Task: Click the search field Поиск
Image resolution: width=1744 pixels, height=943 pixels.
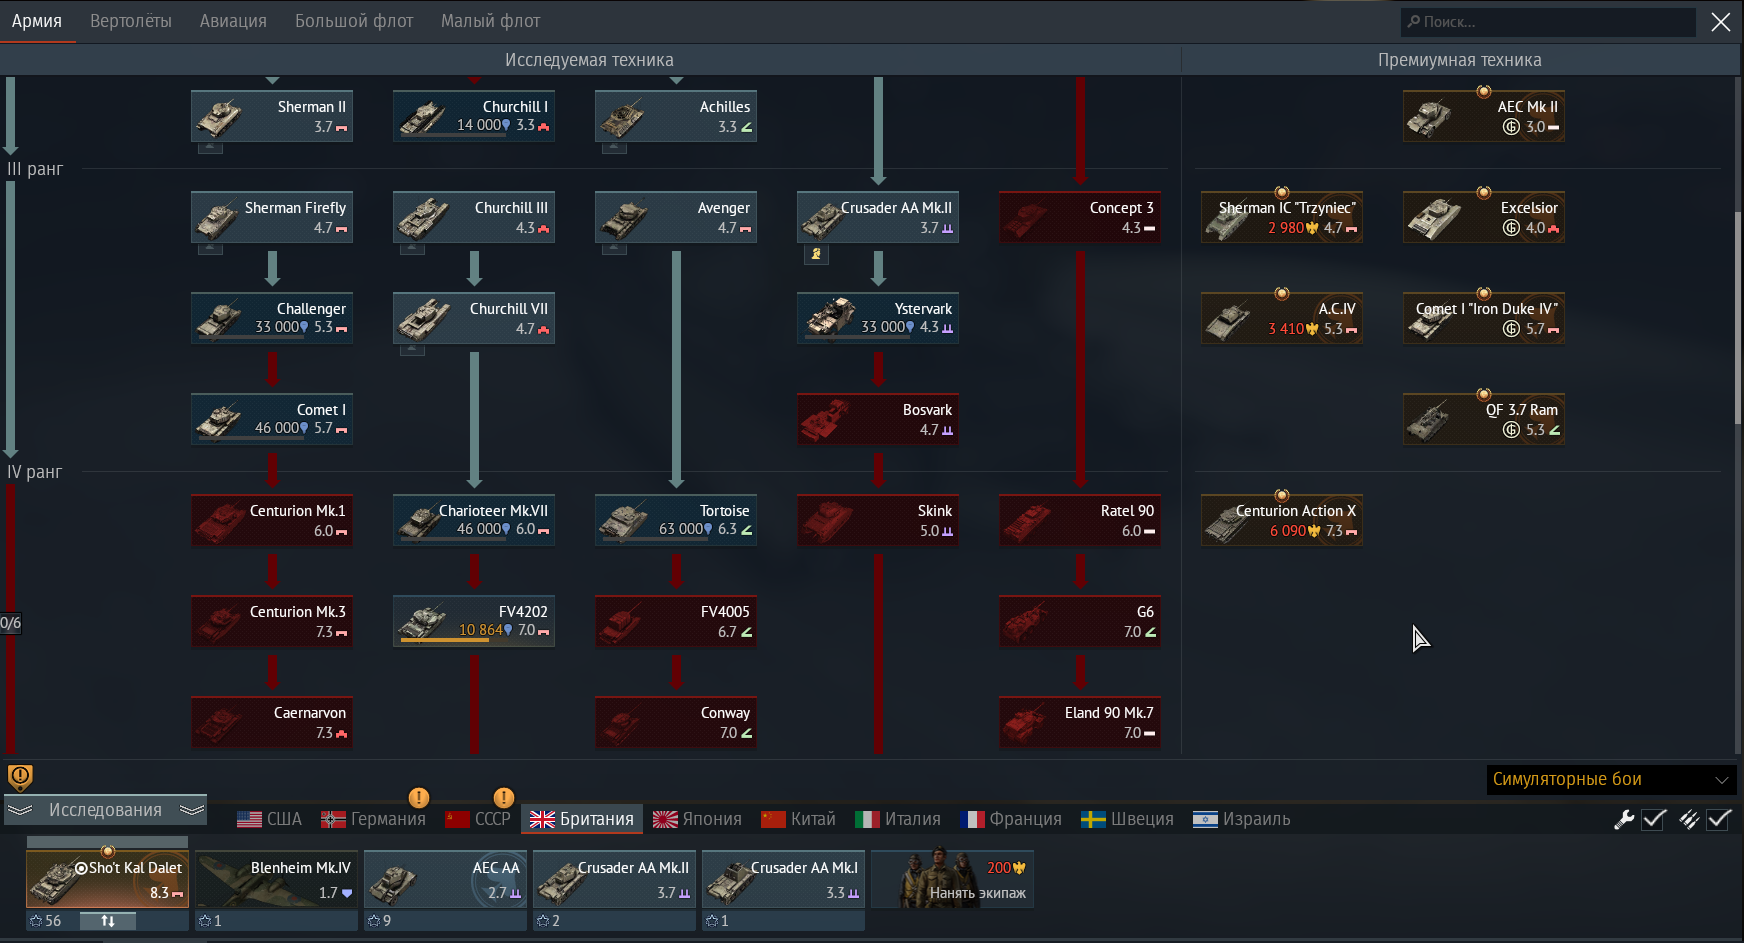Action: (1548, 22)
